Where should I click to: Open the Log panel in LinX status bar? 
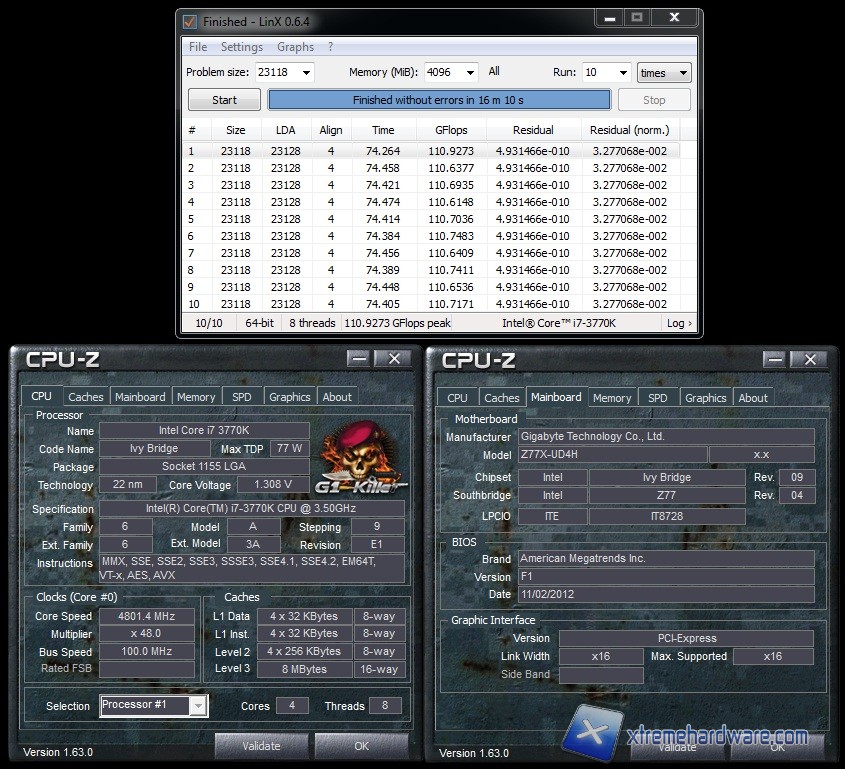680,323
